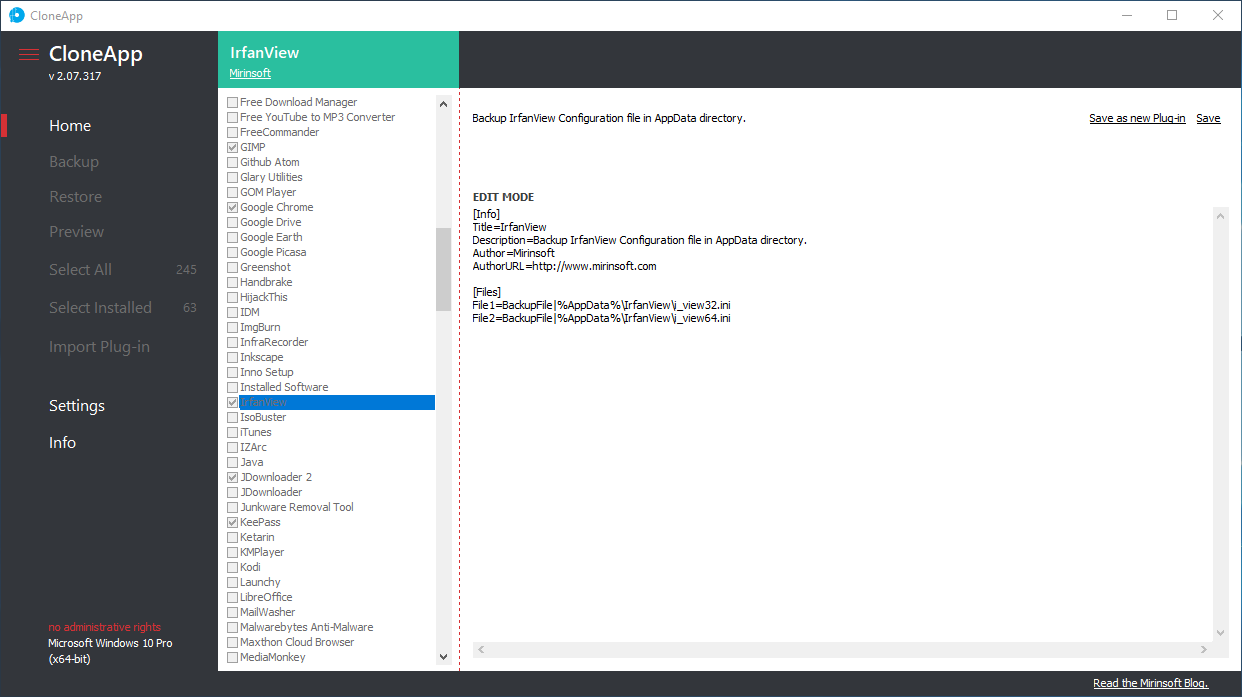Select Glary Utilities entry
The width and height of the screenshot is (1242, 697).
[x=271, y=177]
